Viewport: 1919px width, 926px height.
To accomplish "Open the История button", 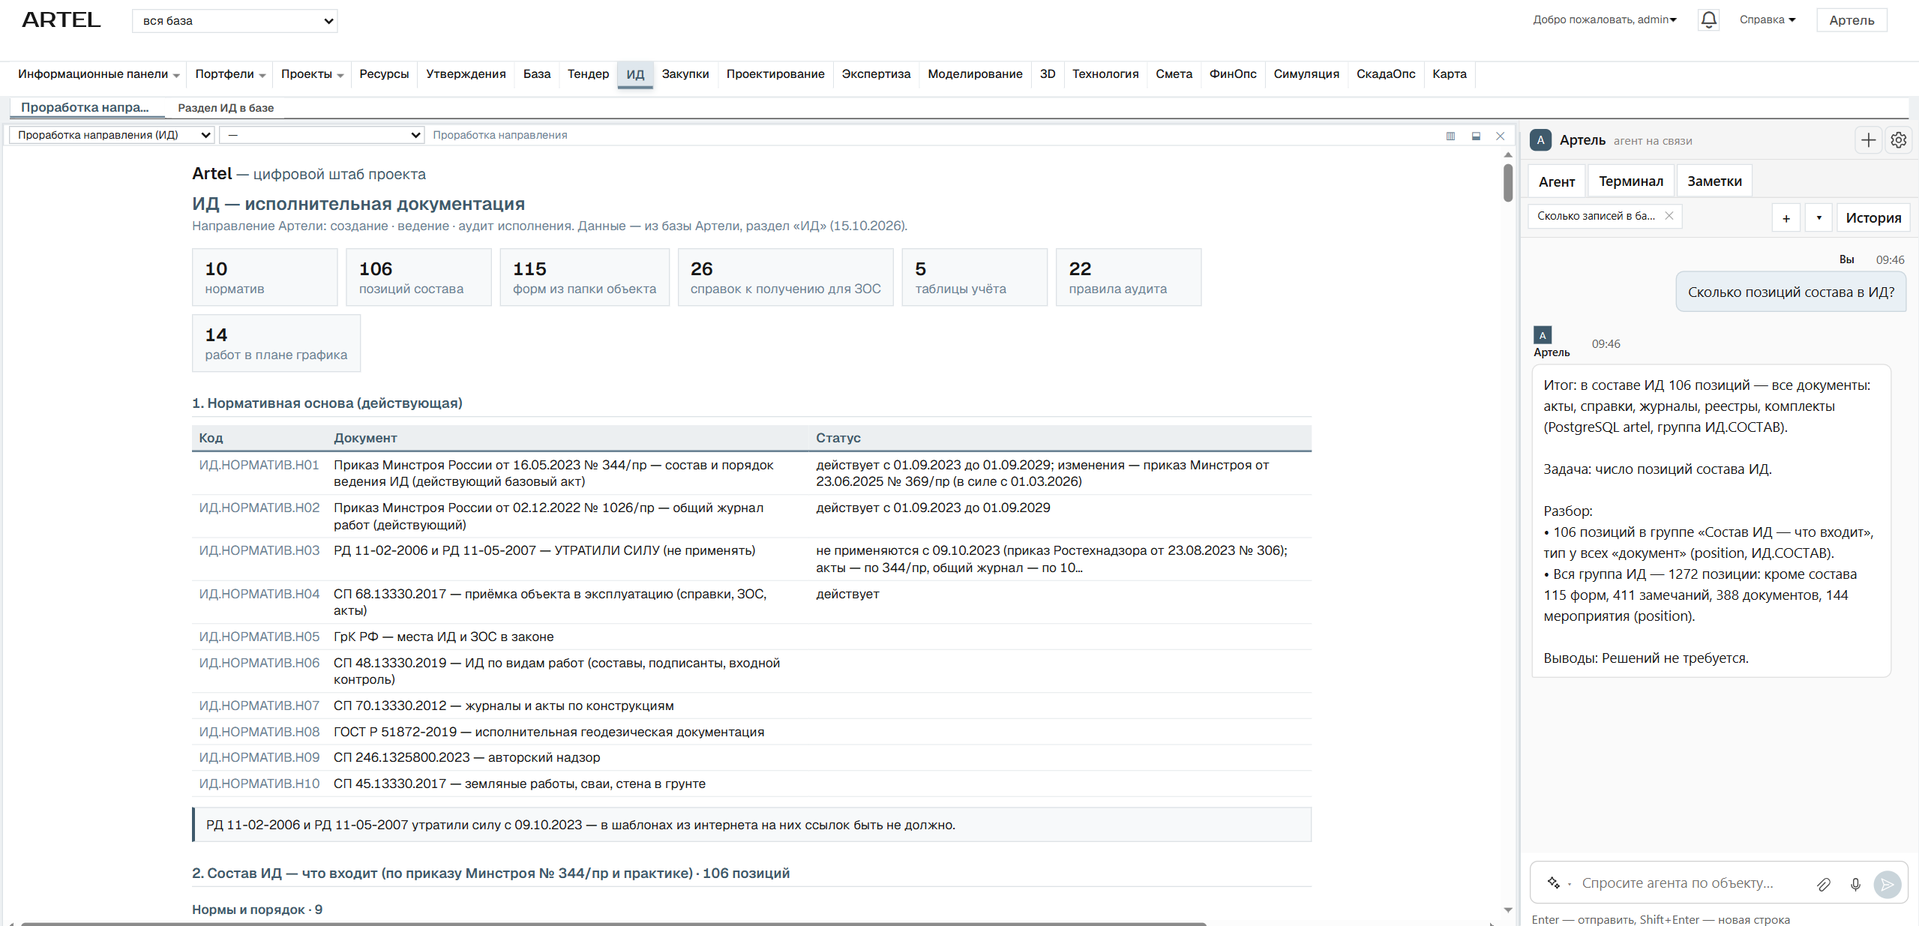I will coord(1873,218).
